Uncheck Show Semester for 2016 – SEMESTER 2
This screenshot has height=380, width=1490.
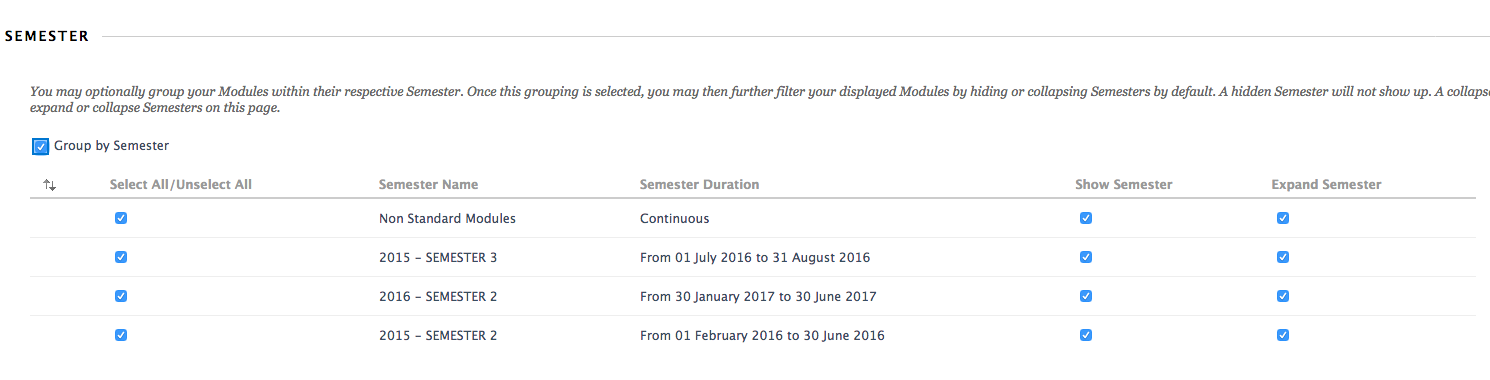(1086, 296)
